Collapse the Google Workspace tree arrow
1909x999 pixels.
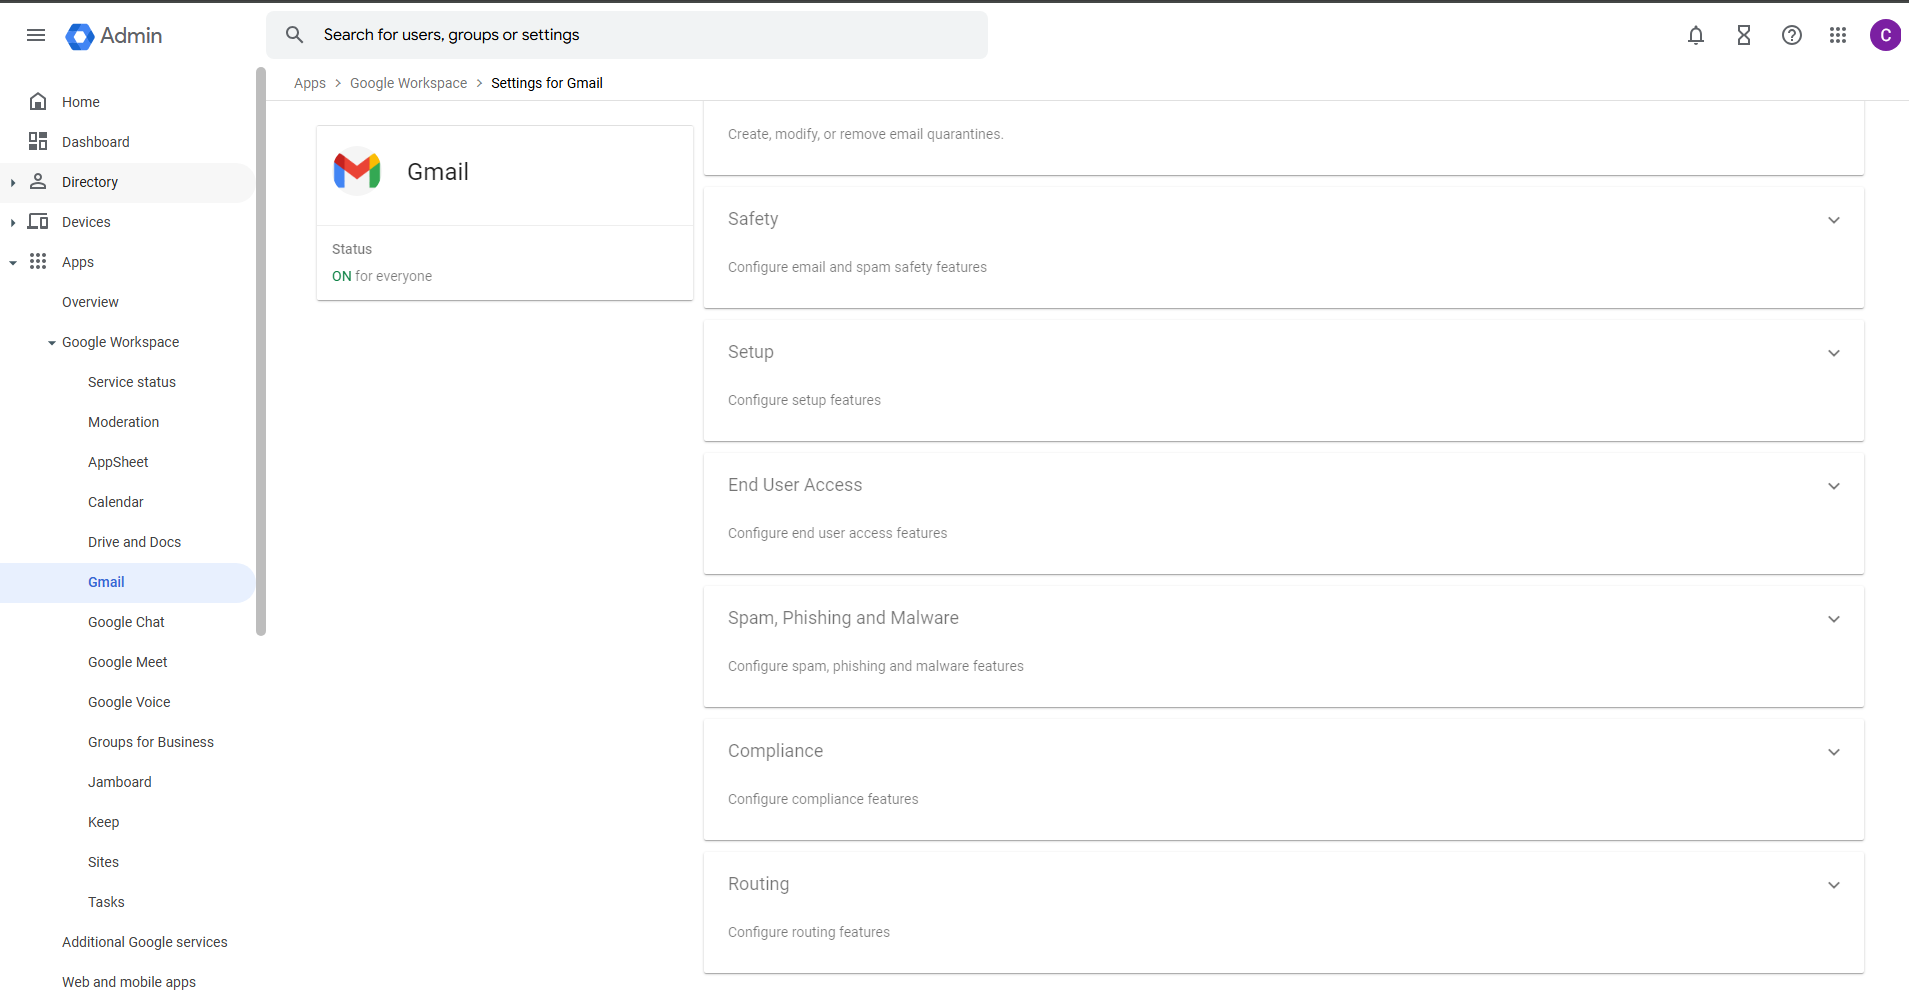coord(52,342)
